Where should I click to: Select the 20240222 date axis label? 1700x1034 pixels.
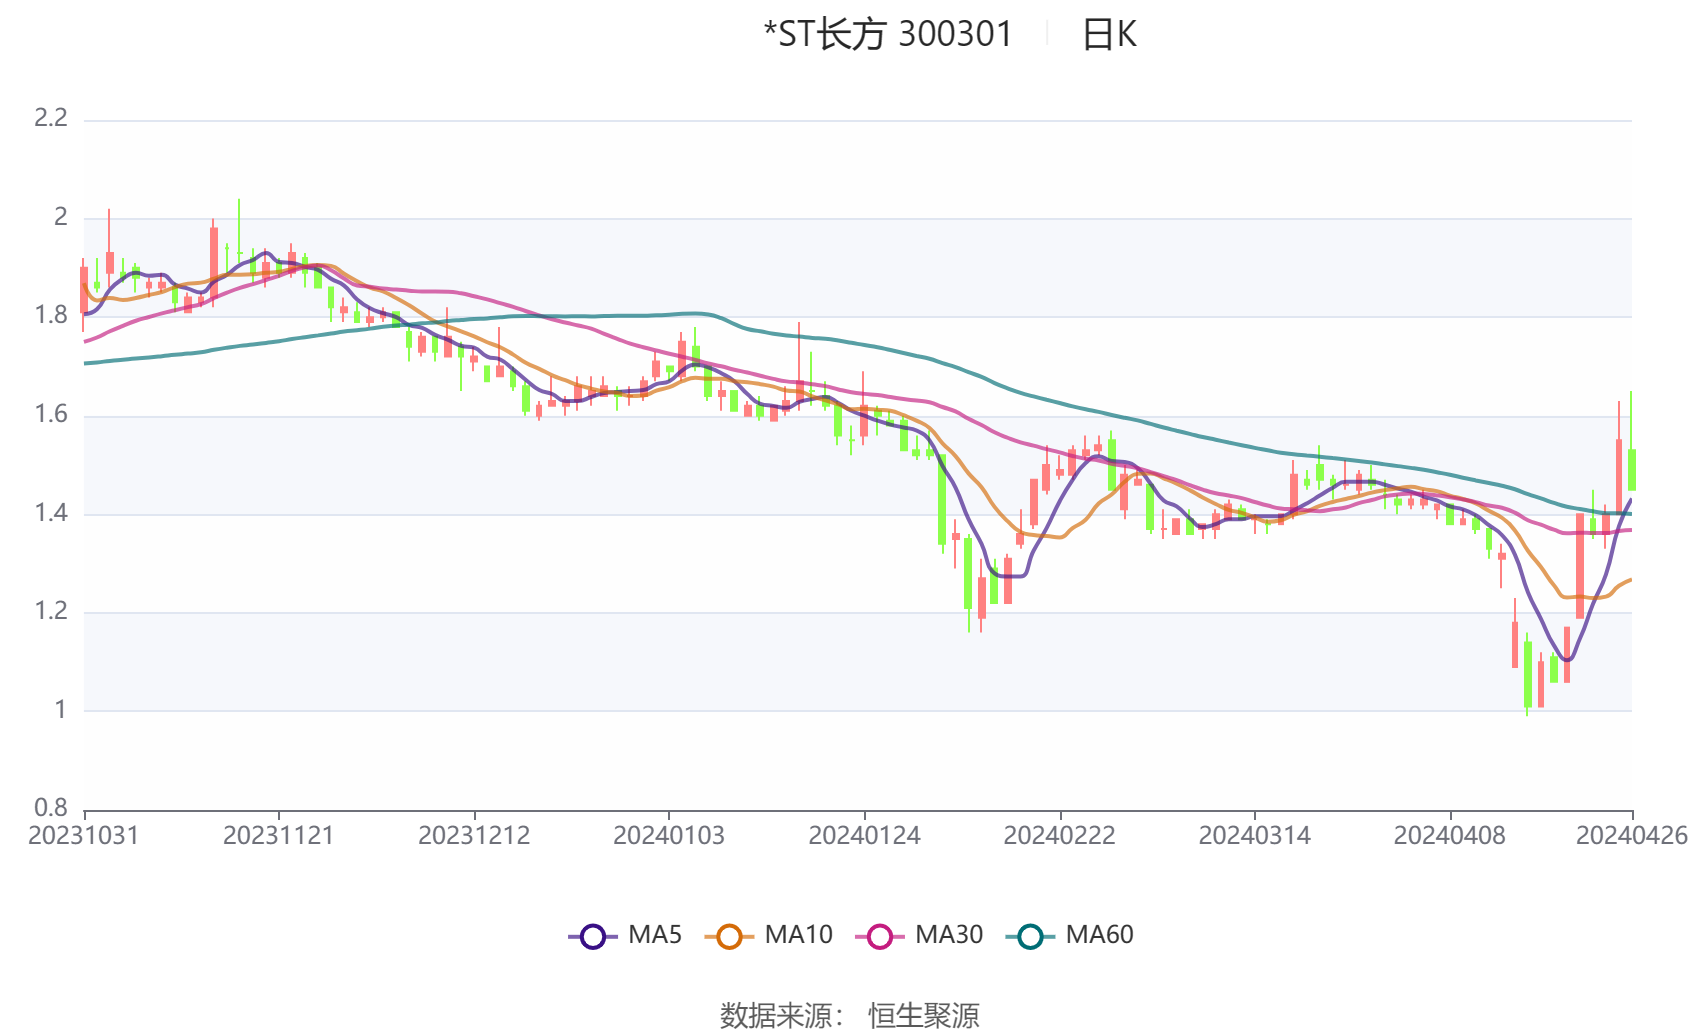[1059, 835]
